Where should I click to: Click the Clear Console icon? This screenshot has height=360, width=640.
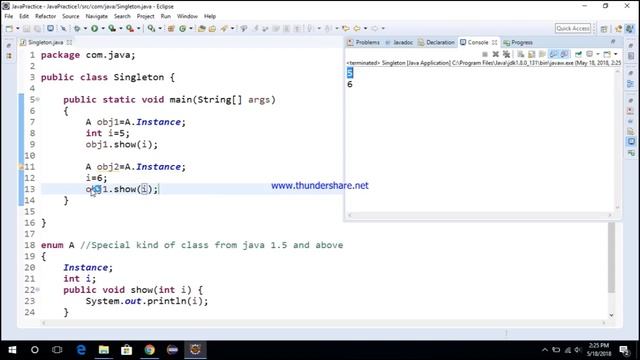tap(520, 54)
